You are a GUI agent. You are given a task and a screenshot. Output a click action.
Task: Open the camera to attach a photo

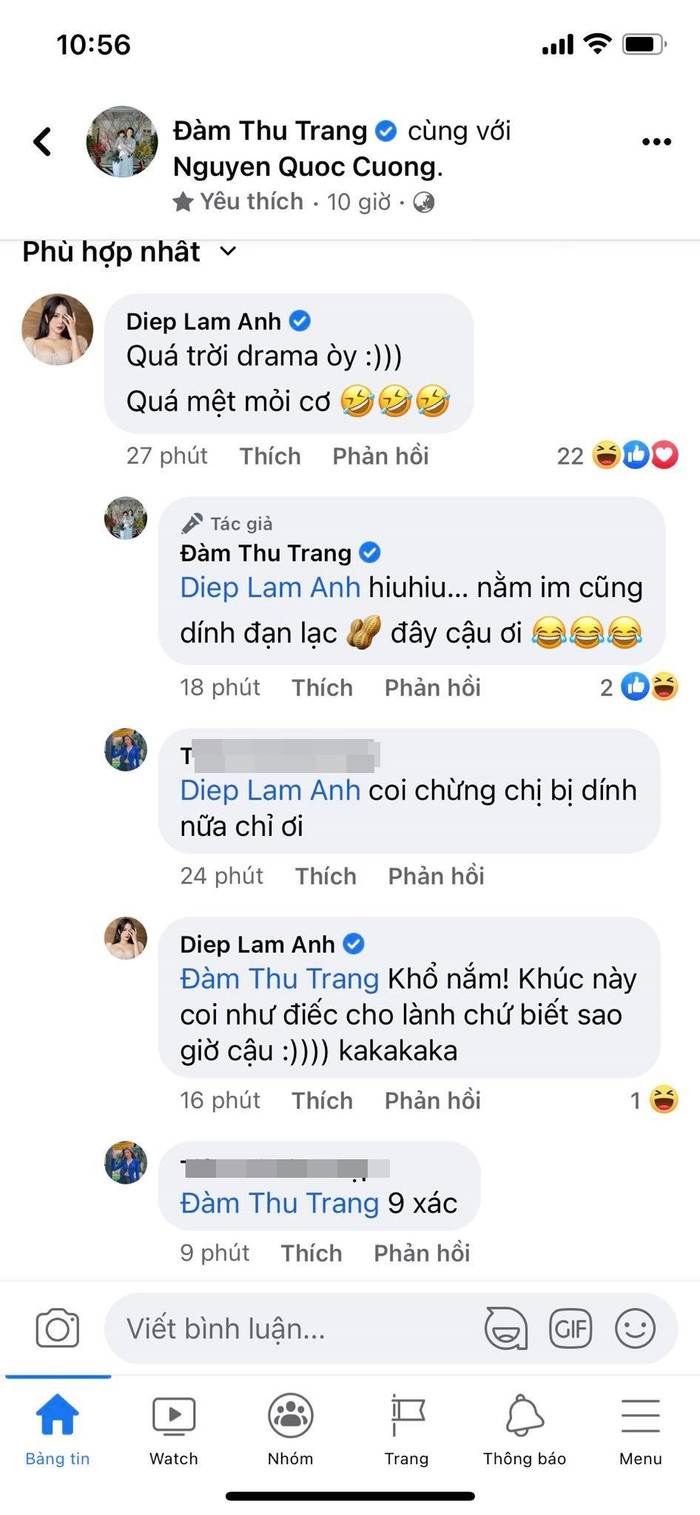(x=57, y=1328)
